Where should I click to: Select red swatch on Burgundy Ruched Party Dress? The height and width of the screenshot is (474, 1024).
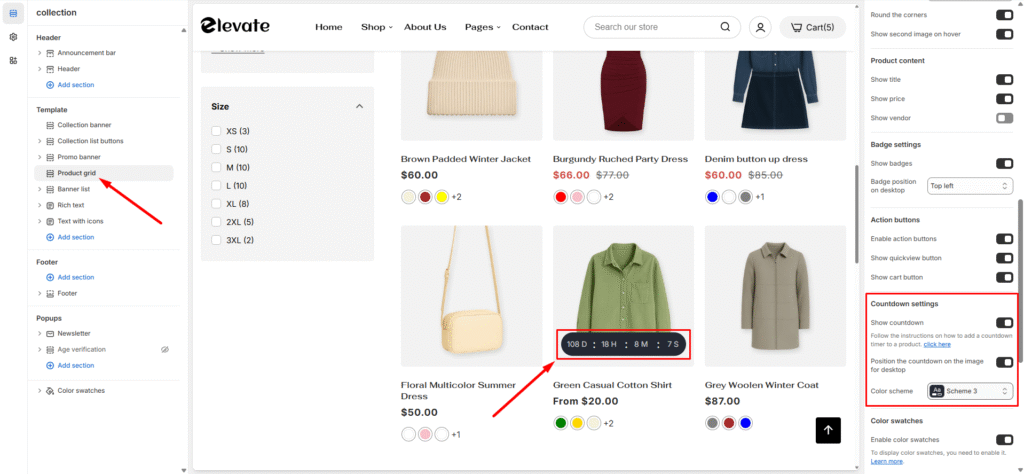point(560,197)
